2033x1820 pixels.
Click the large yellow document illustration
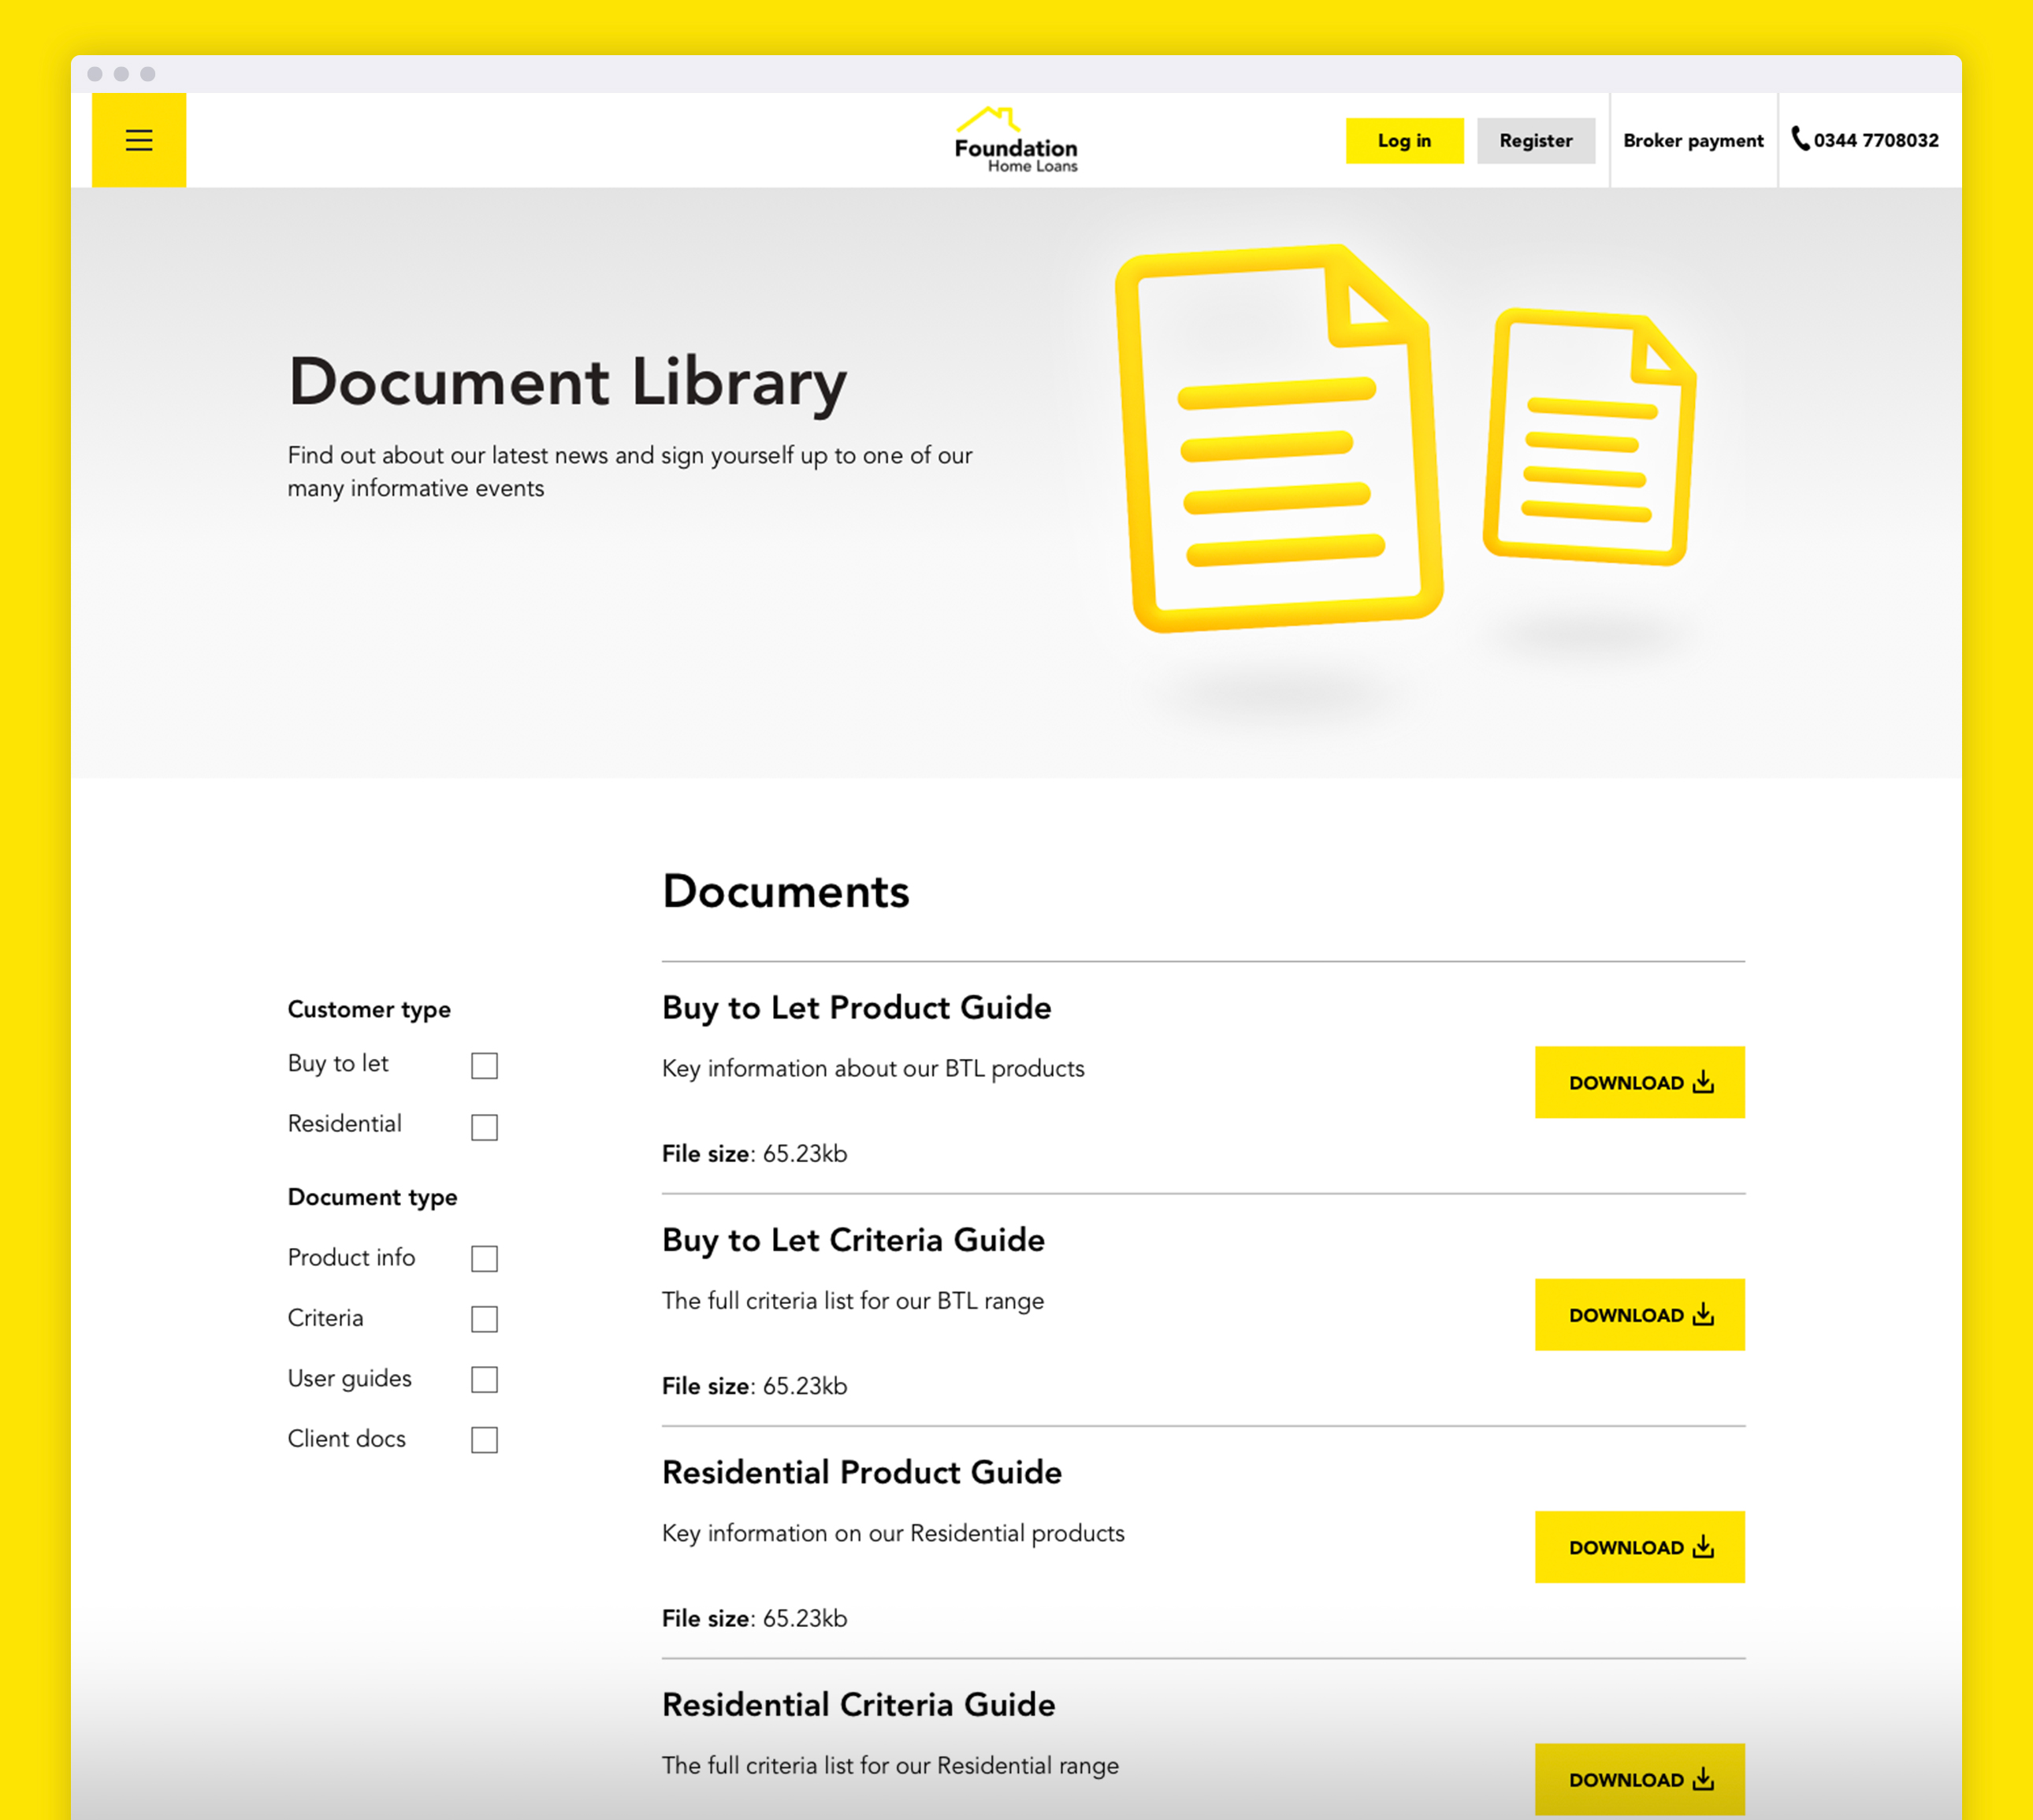coord(1277,440)
